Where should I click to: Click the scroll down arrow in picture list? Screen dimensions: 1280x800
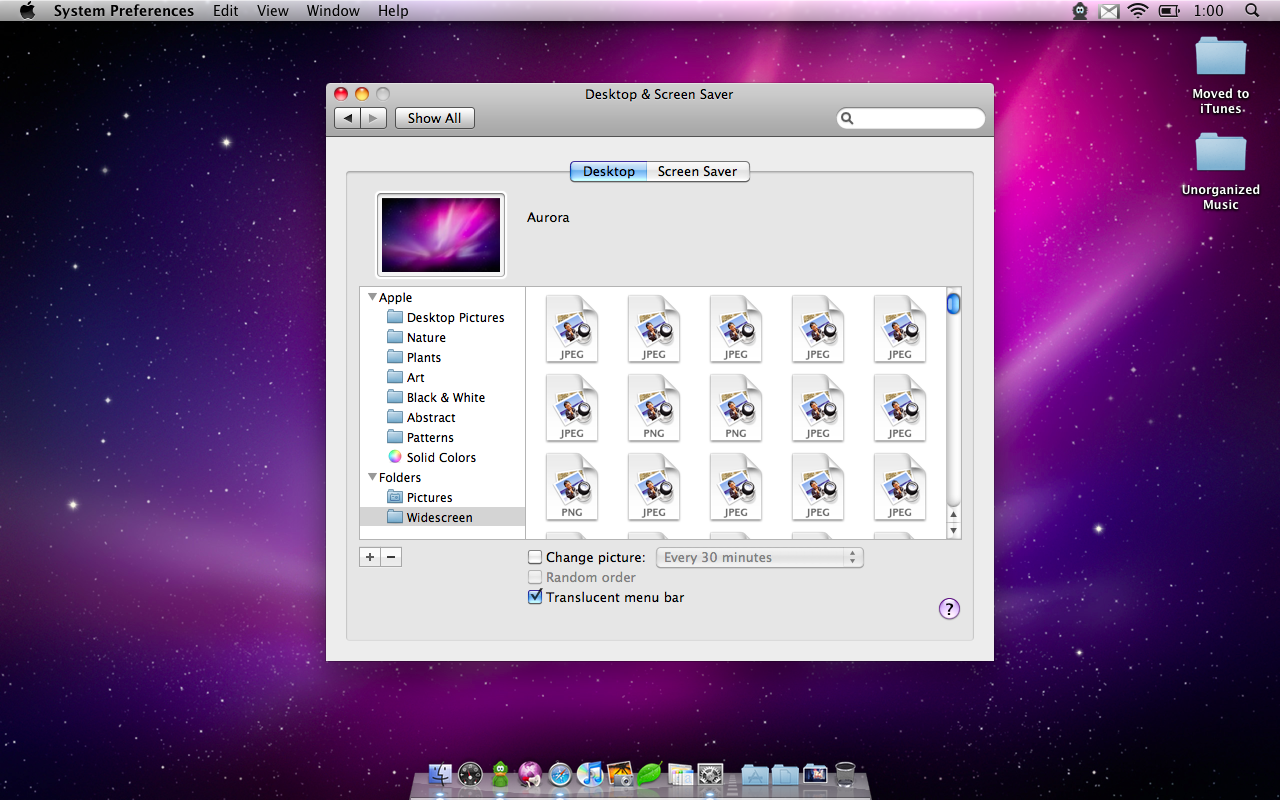tap(953, 531)
